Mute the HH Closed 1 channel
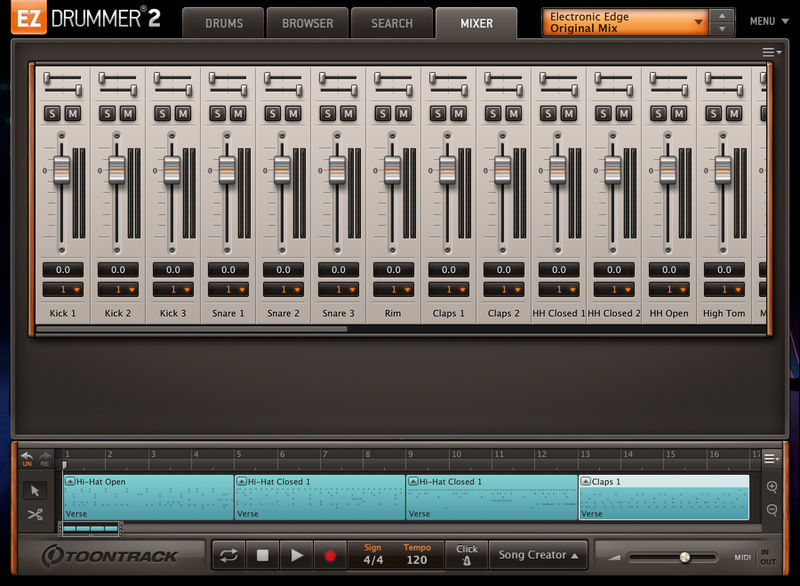 coord(569,114)
